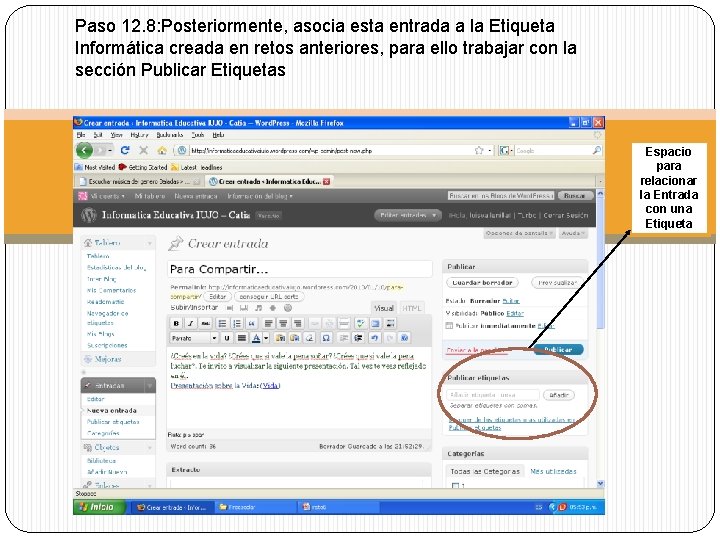Screen dimensions: 720x540
Task: Click Editar next to Visibilidad Público
Action: [515, 314]
